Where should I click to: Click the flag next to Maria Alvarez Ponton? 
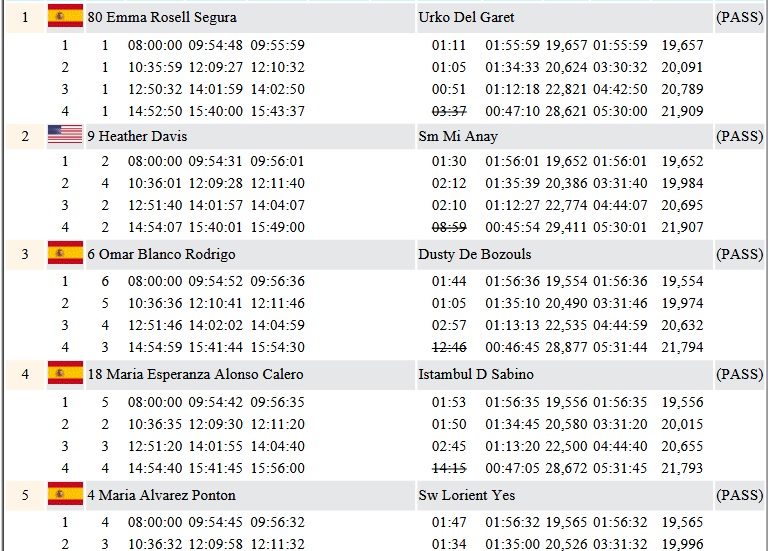pyautogui.click(x=65, y=494)
